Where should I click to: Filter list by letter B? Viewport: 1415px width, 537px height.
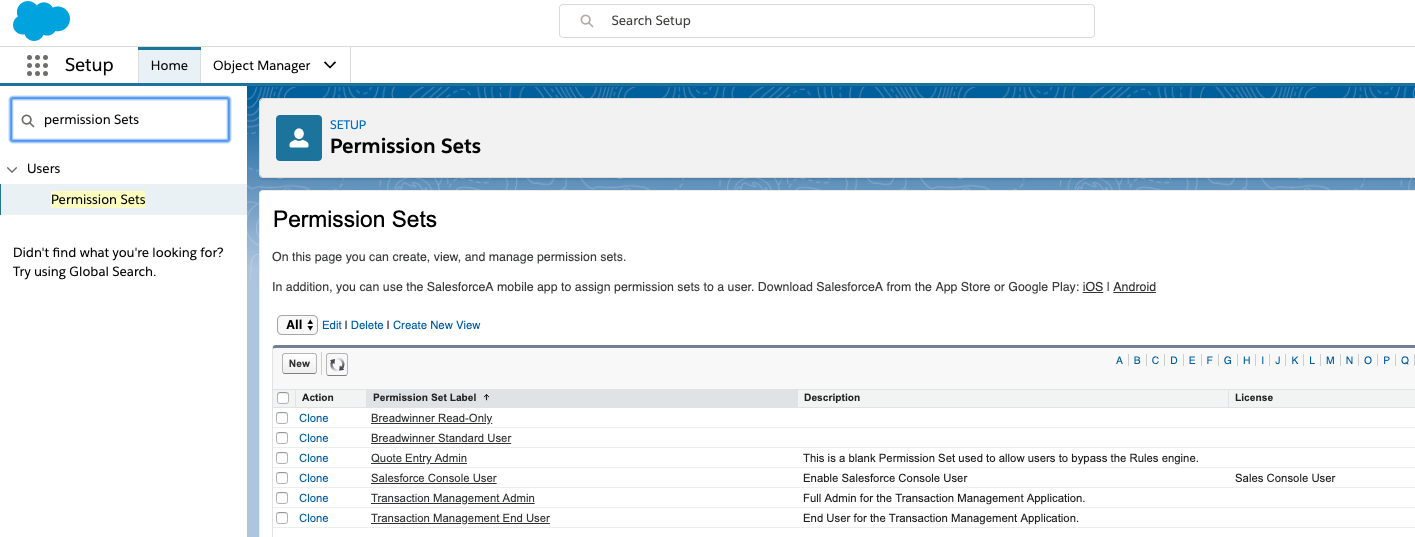[1137, 361]
